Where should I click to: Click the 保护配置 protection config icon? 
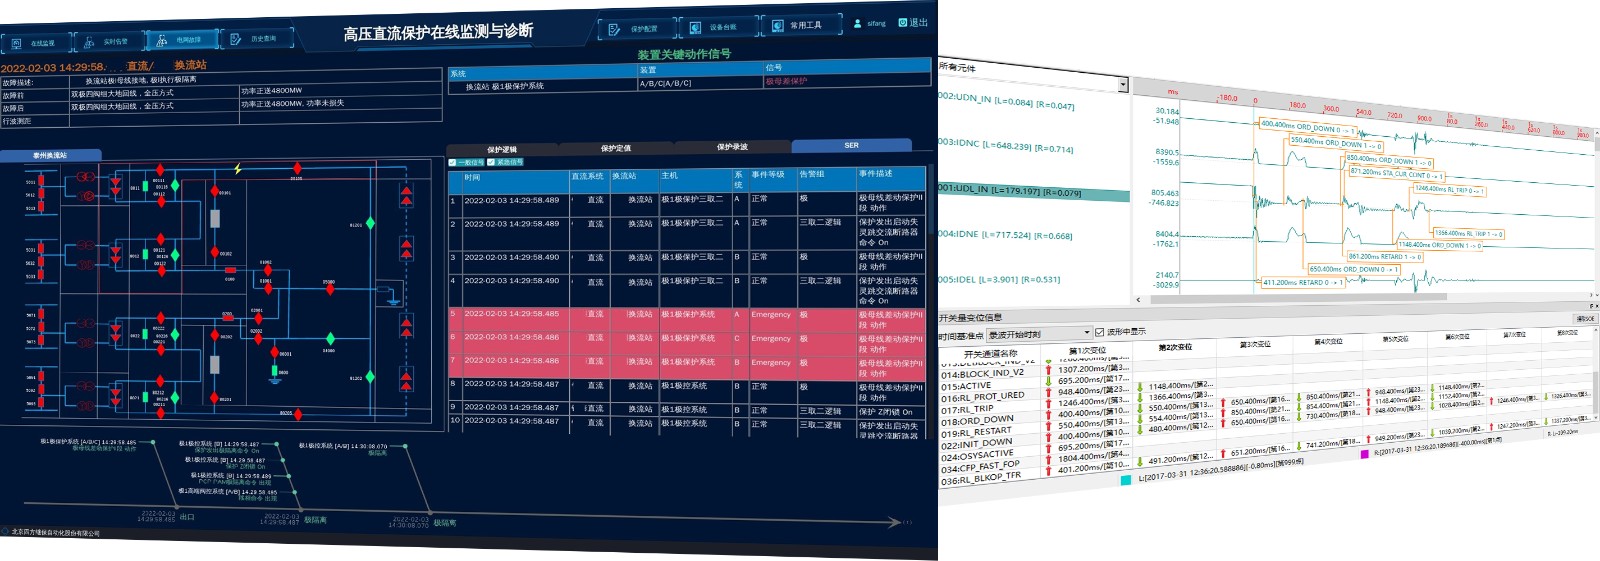click(x=615, y=29)
